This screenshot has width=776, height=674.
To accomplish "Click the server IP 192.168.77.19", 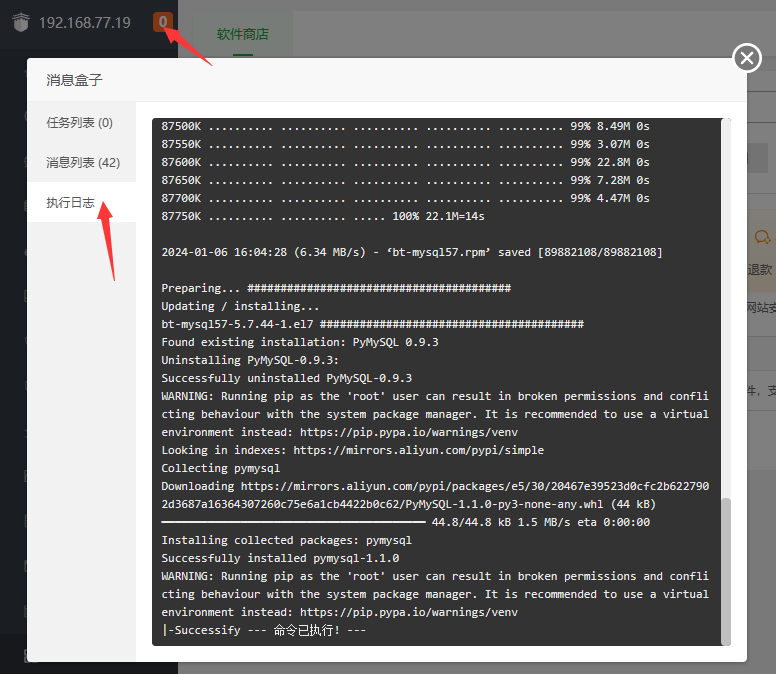I will 85,23.
